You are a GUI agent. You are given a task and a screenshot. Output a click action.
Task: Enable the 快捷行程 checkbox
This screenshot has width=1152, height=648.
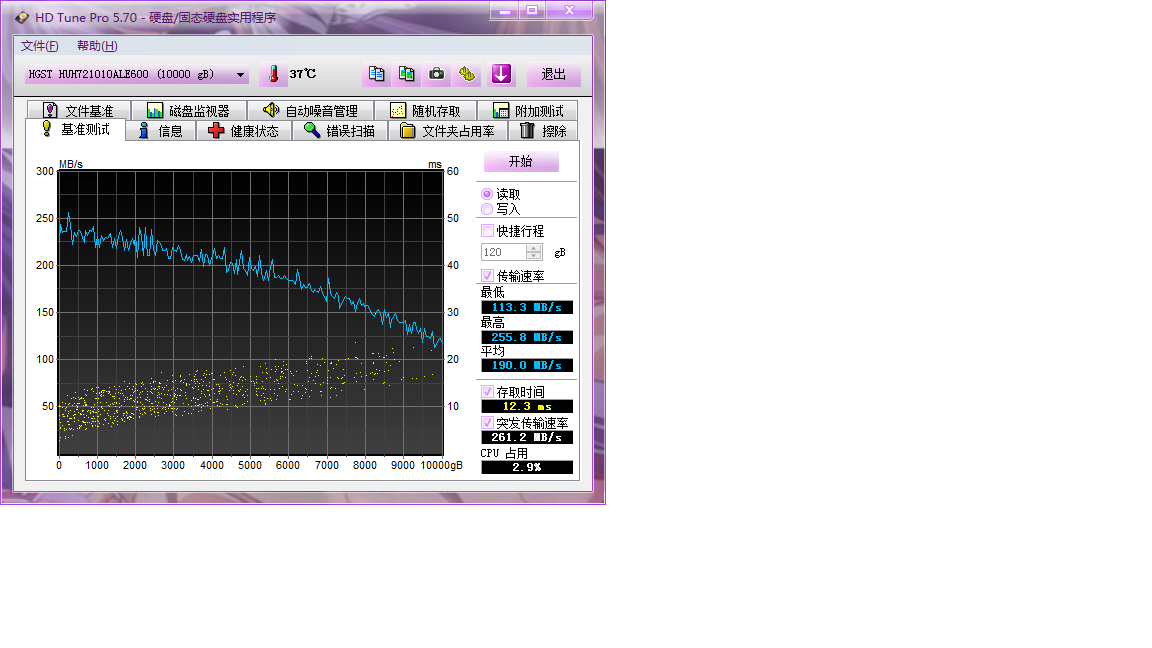tap(488, 231)
